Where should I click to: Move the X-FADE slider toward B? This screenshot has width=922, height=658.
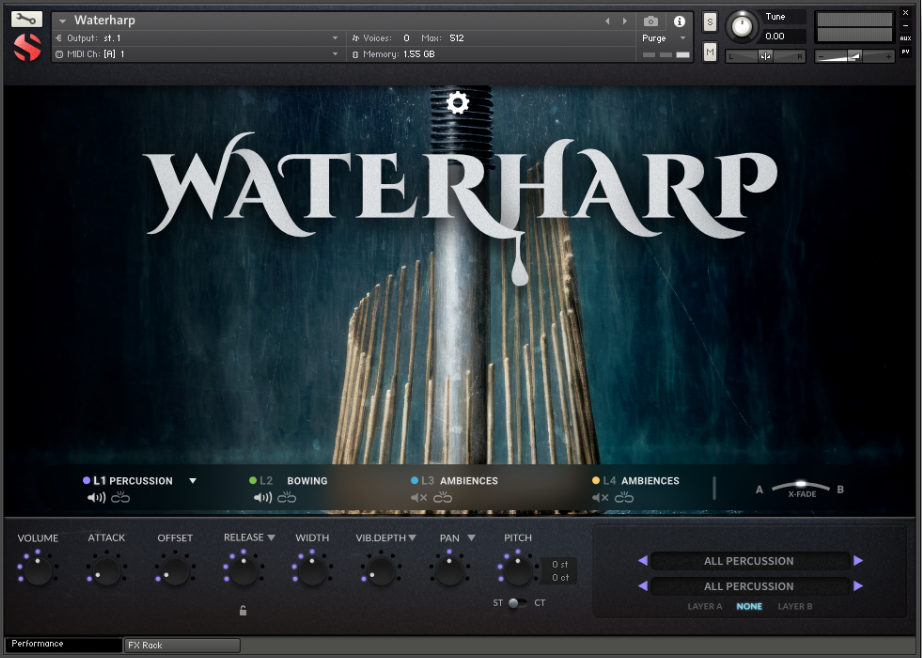822,488
